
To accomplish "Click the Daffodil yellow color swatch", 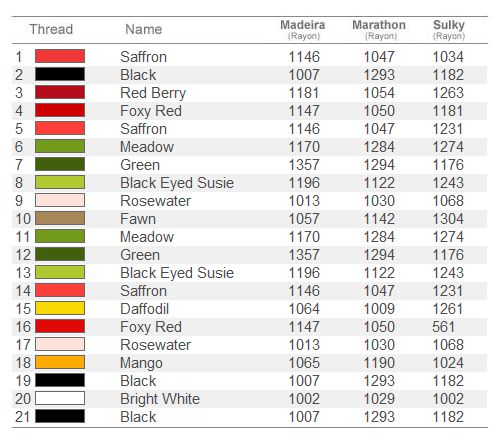I will tap(60, 308).
